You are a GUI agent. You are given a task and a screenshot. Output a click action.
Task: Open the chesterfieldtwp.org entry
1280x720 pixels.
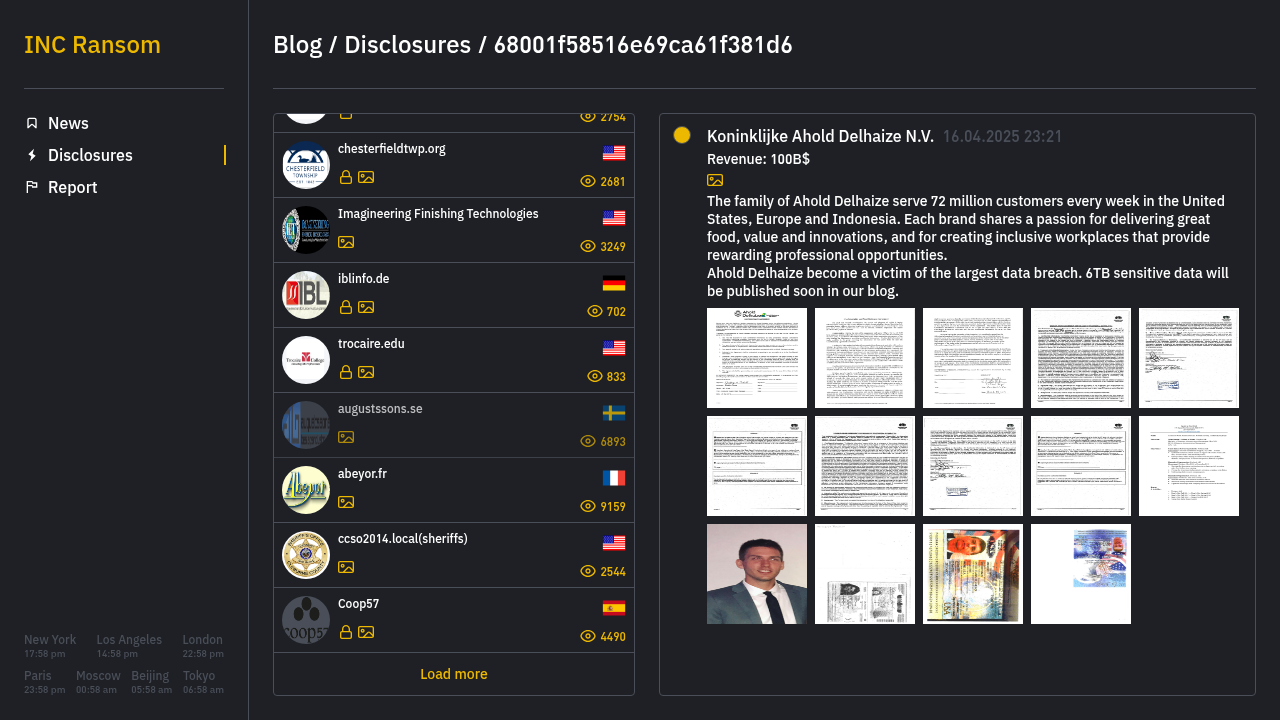(x=454, y=165)
